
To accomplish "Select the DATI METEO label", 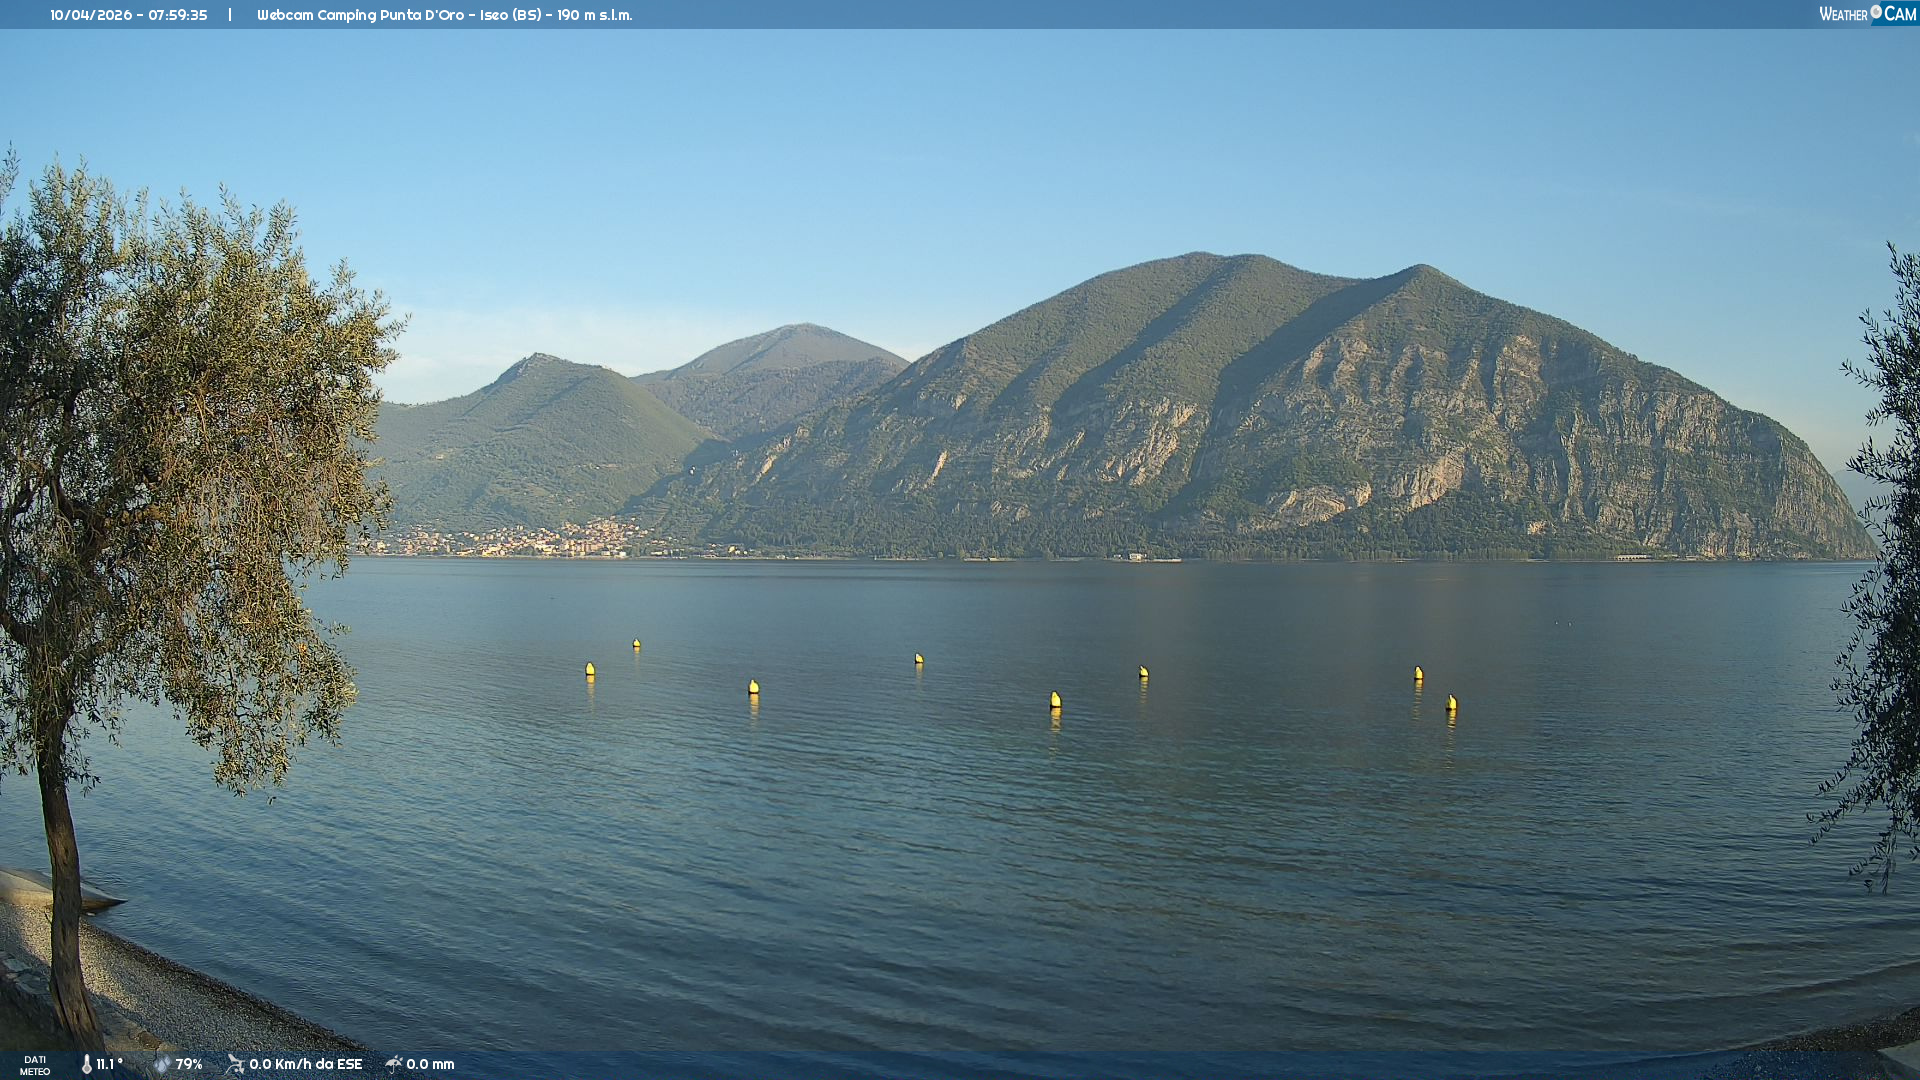I will pyautogui.click(x=35, y=1065).
